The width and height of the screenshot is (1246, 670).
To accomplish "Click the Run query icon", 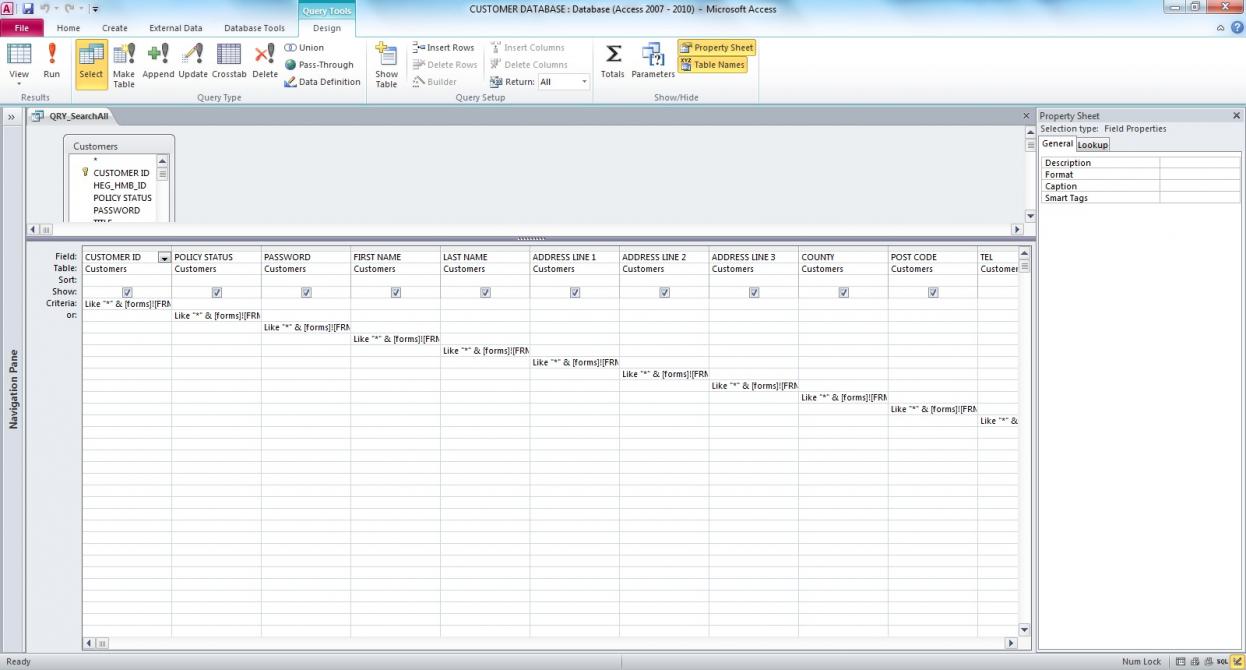I will coord(51,60).
